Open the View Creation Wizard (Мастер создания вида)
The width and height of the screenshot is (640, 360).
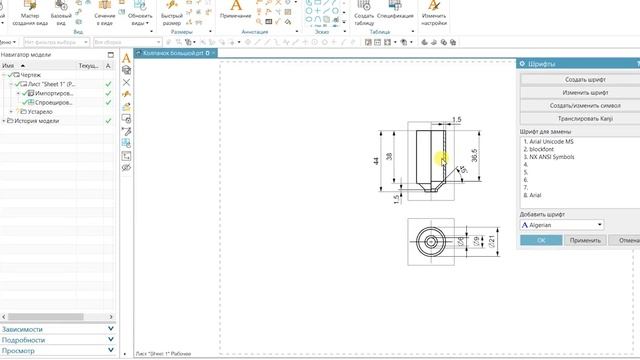(x=30, y=13)
